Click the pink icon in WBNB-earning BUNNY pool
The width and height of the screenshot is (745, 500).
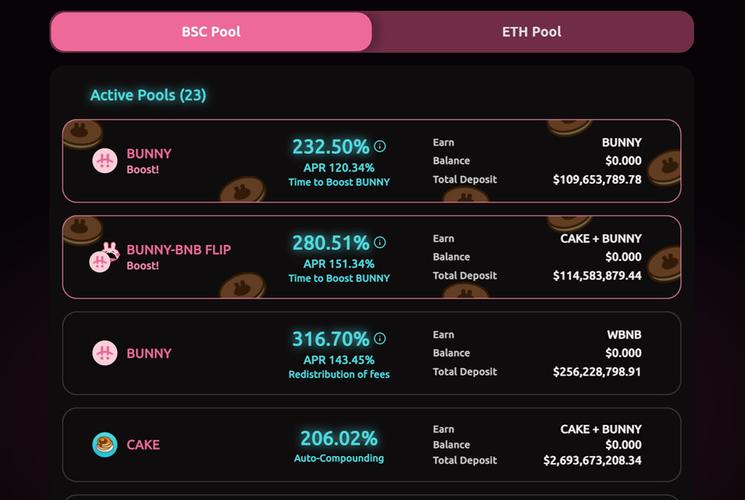105,353
